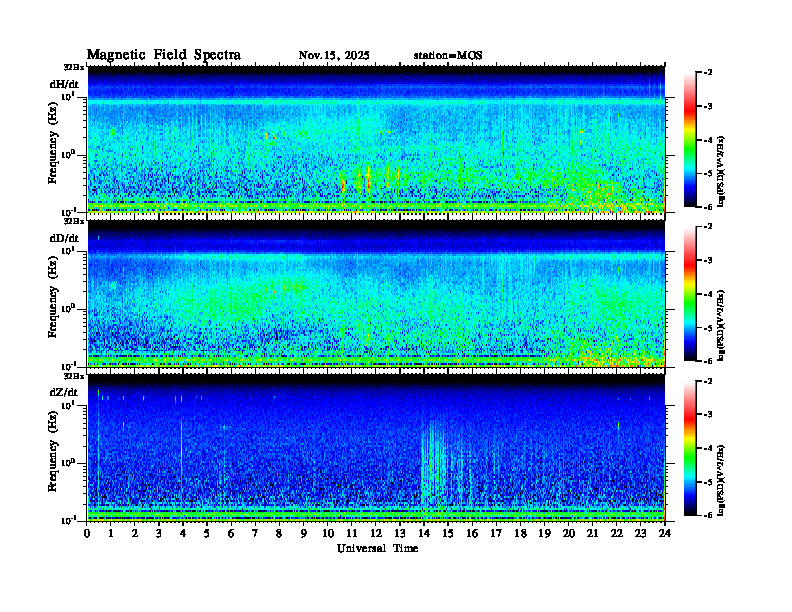Click hour "6" on the time axis
This screenshot has width=792, height=612.
[x=231, y=534]
